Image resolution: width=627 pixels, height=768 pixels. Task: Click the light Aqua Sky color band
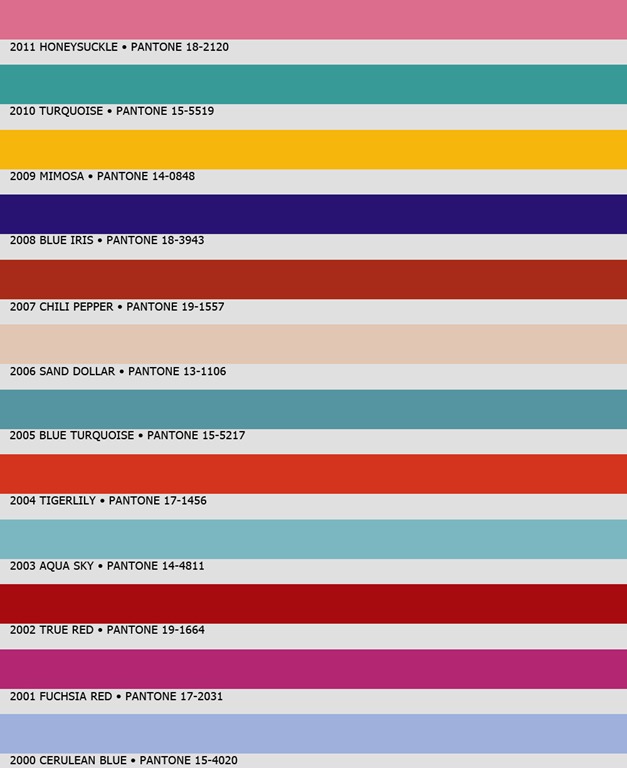pyautogui.click(x=313, y=539)
